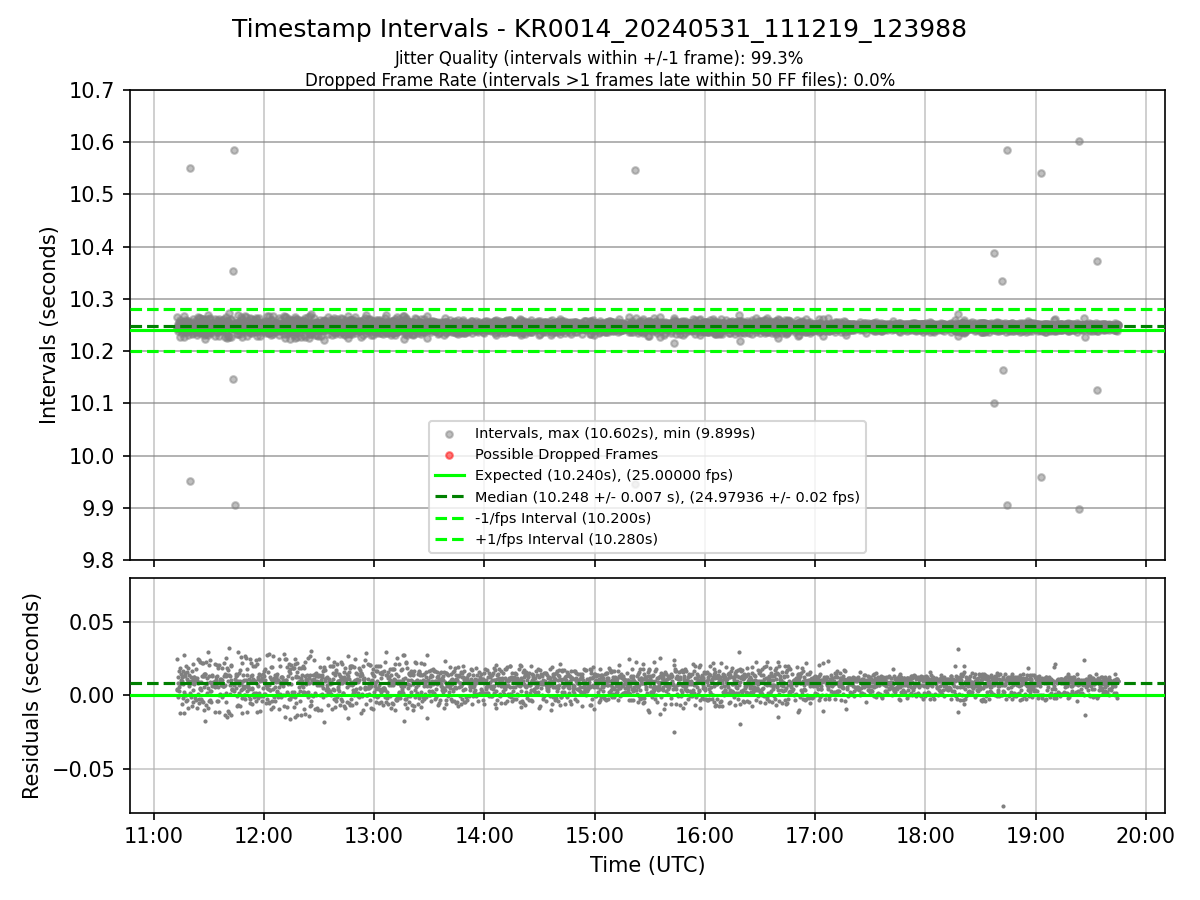
Task: Click the gray Intervals marker in the legend
Action: [x=449, y=434]
